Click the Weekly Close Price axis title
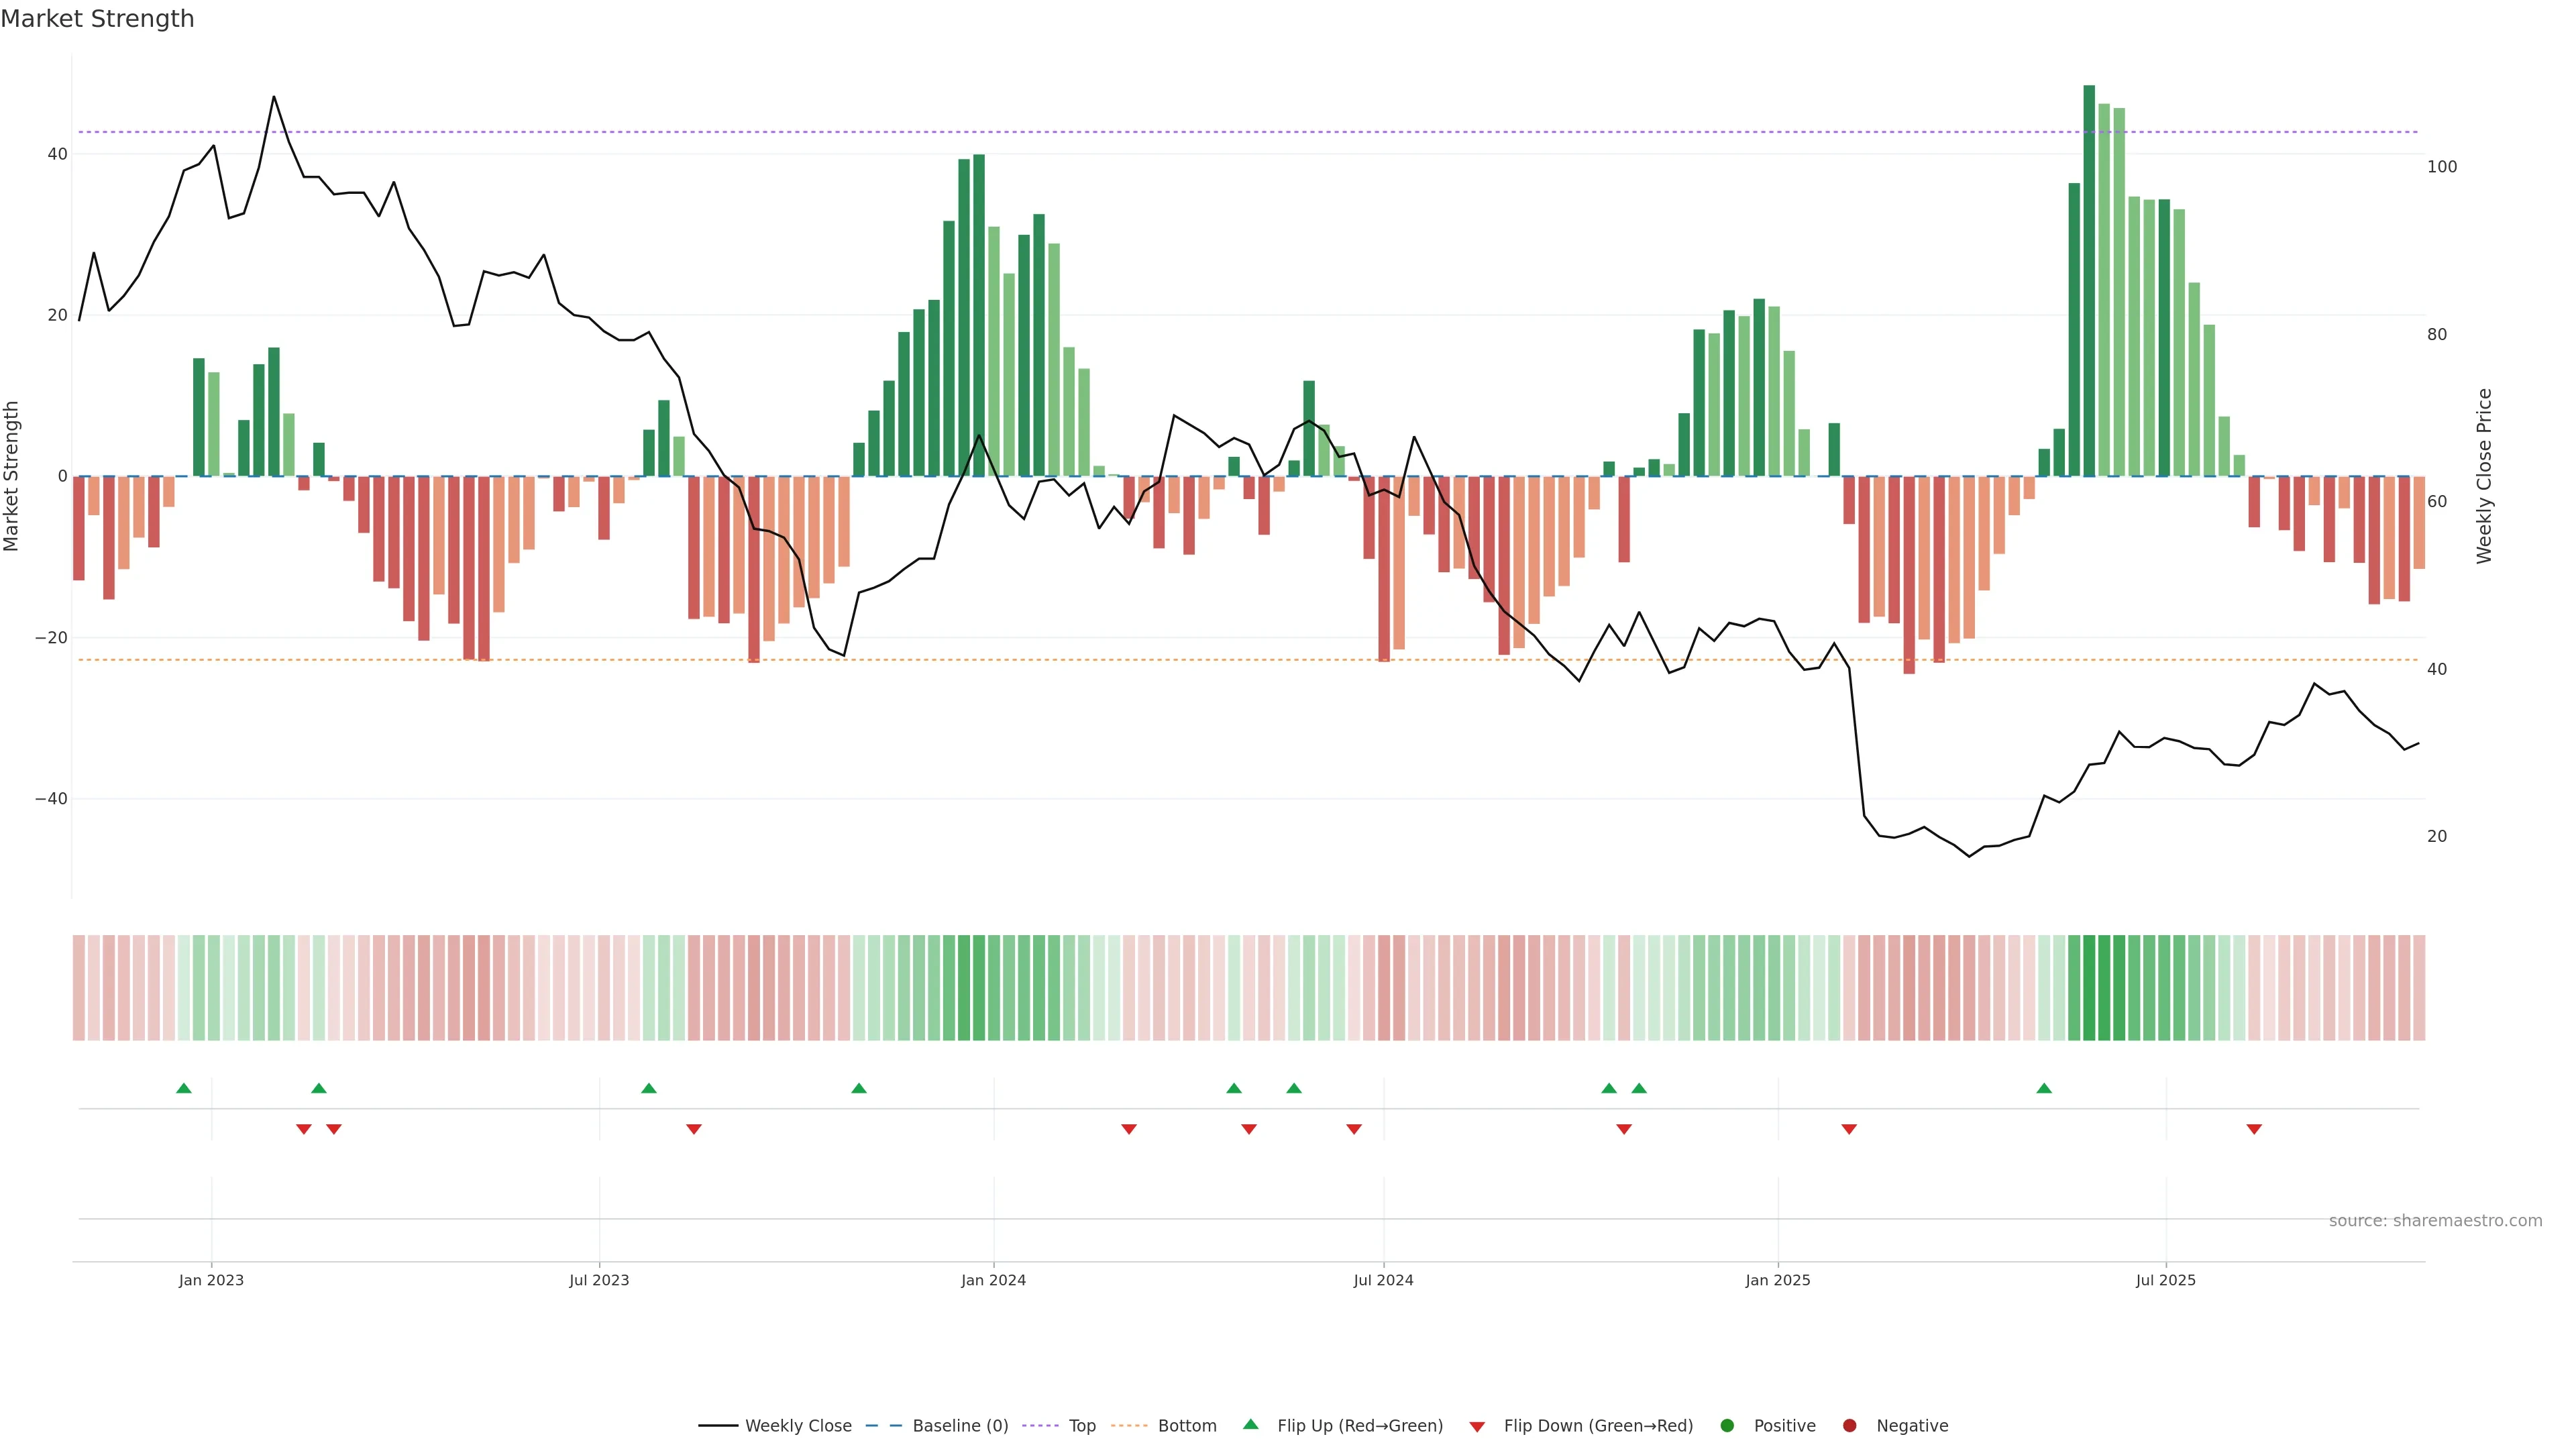The image size is (2576, 1449). tap(2484, 476)
